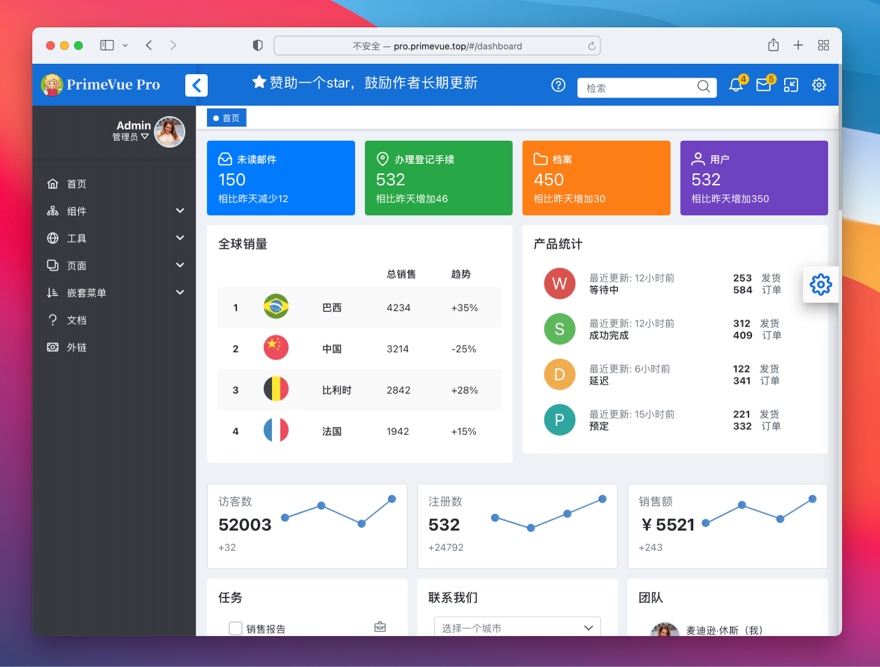Screen dimensions: 880x667
Task: Check the 销售报告 task checkbox
Action: pos(236,628)
